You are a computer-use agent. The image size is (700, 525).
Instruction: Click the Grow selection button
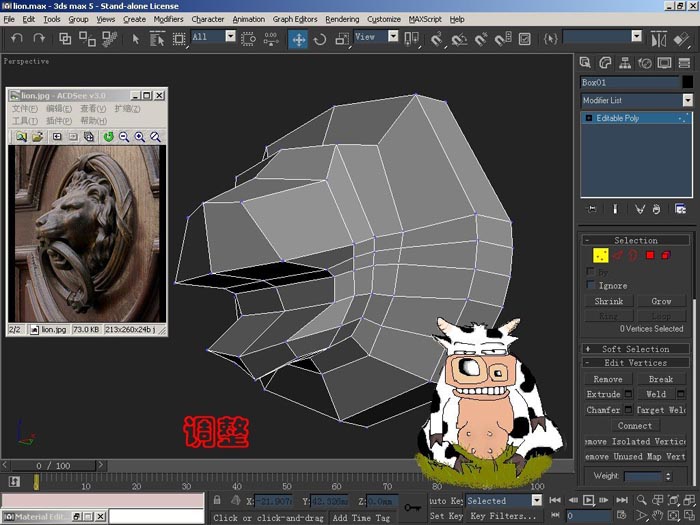[661, 301]
